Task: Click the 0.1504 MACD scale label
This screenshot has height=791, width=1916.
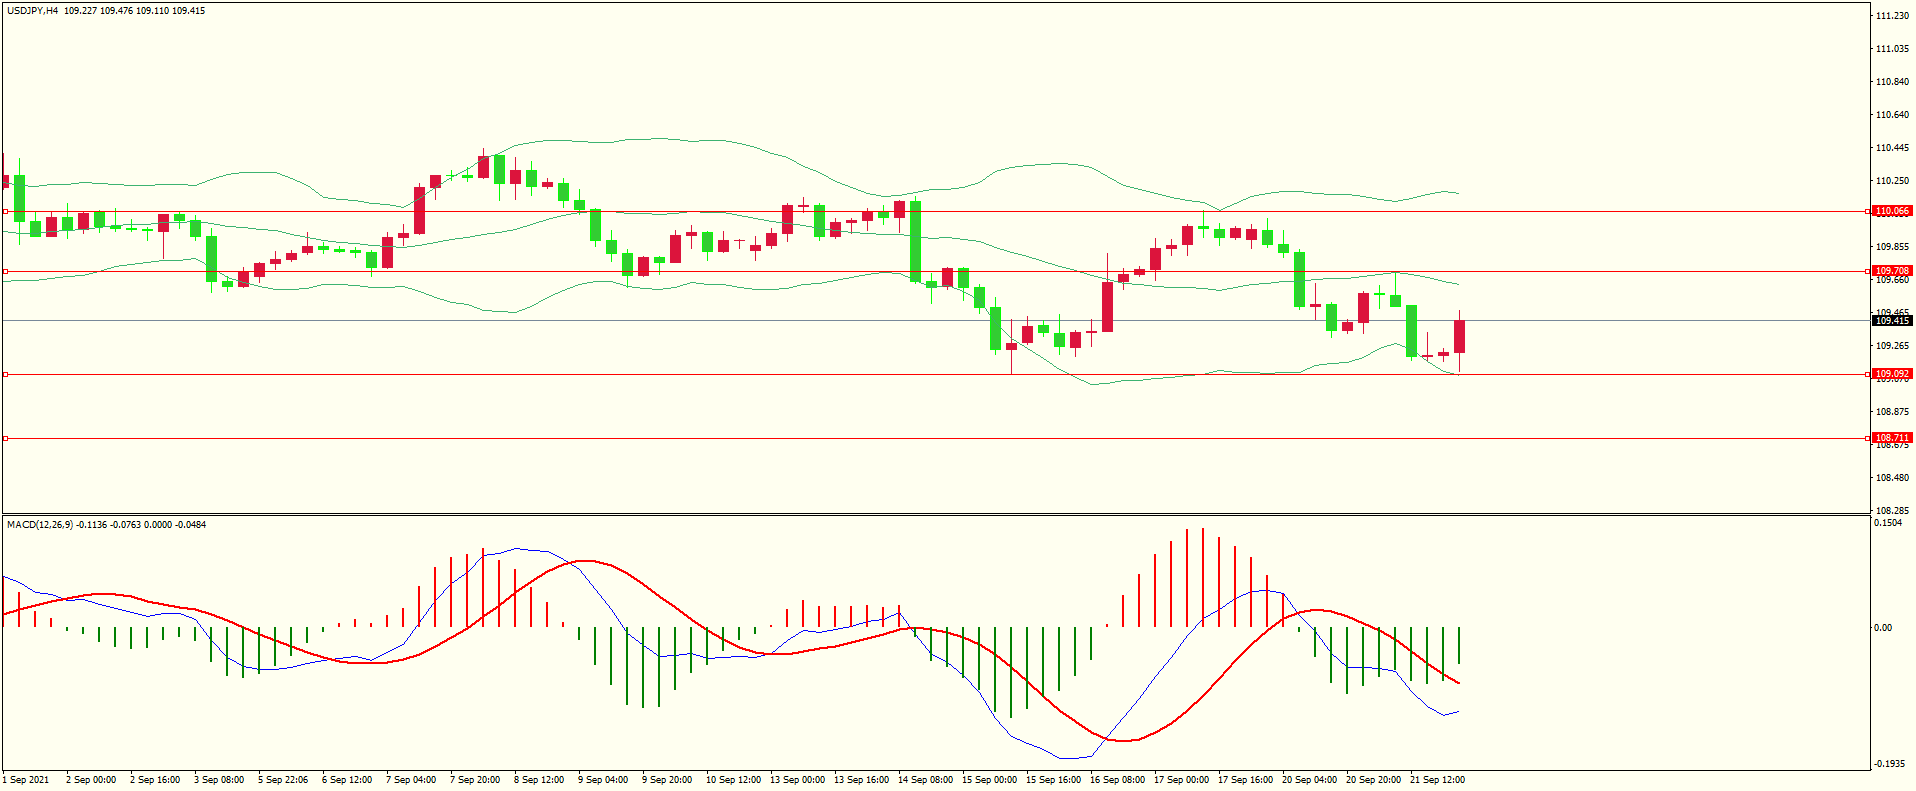Action: [1888, 523]
